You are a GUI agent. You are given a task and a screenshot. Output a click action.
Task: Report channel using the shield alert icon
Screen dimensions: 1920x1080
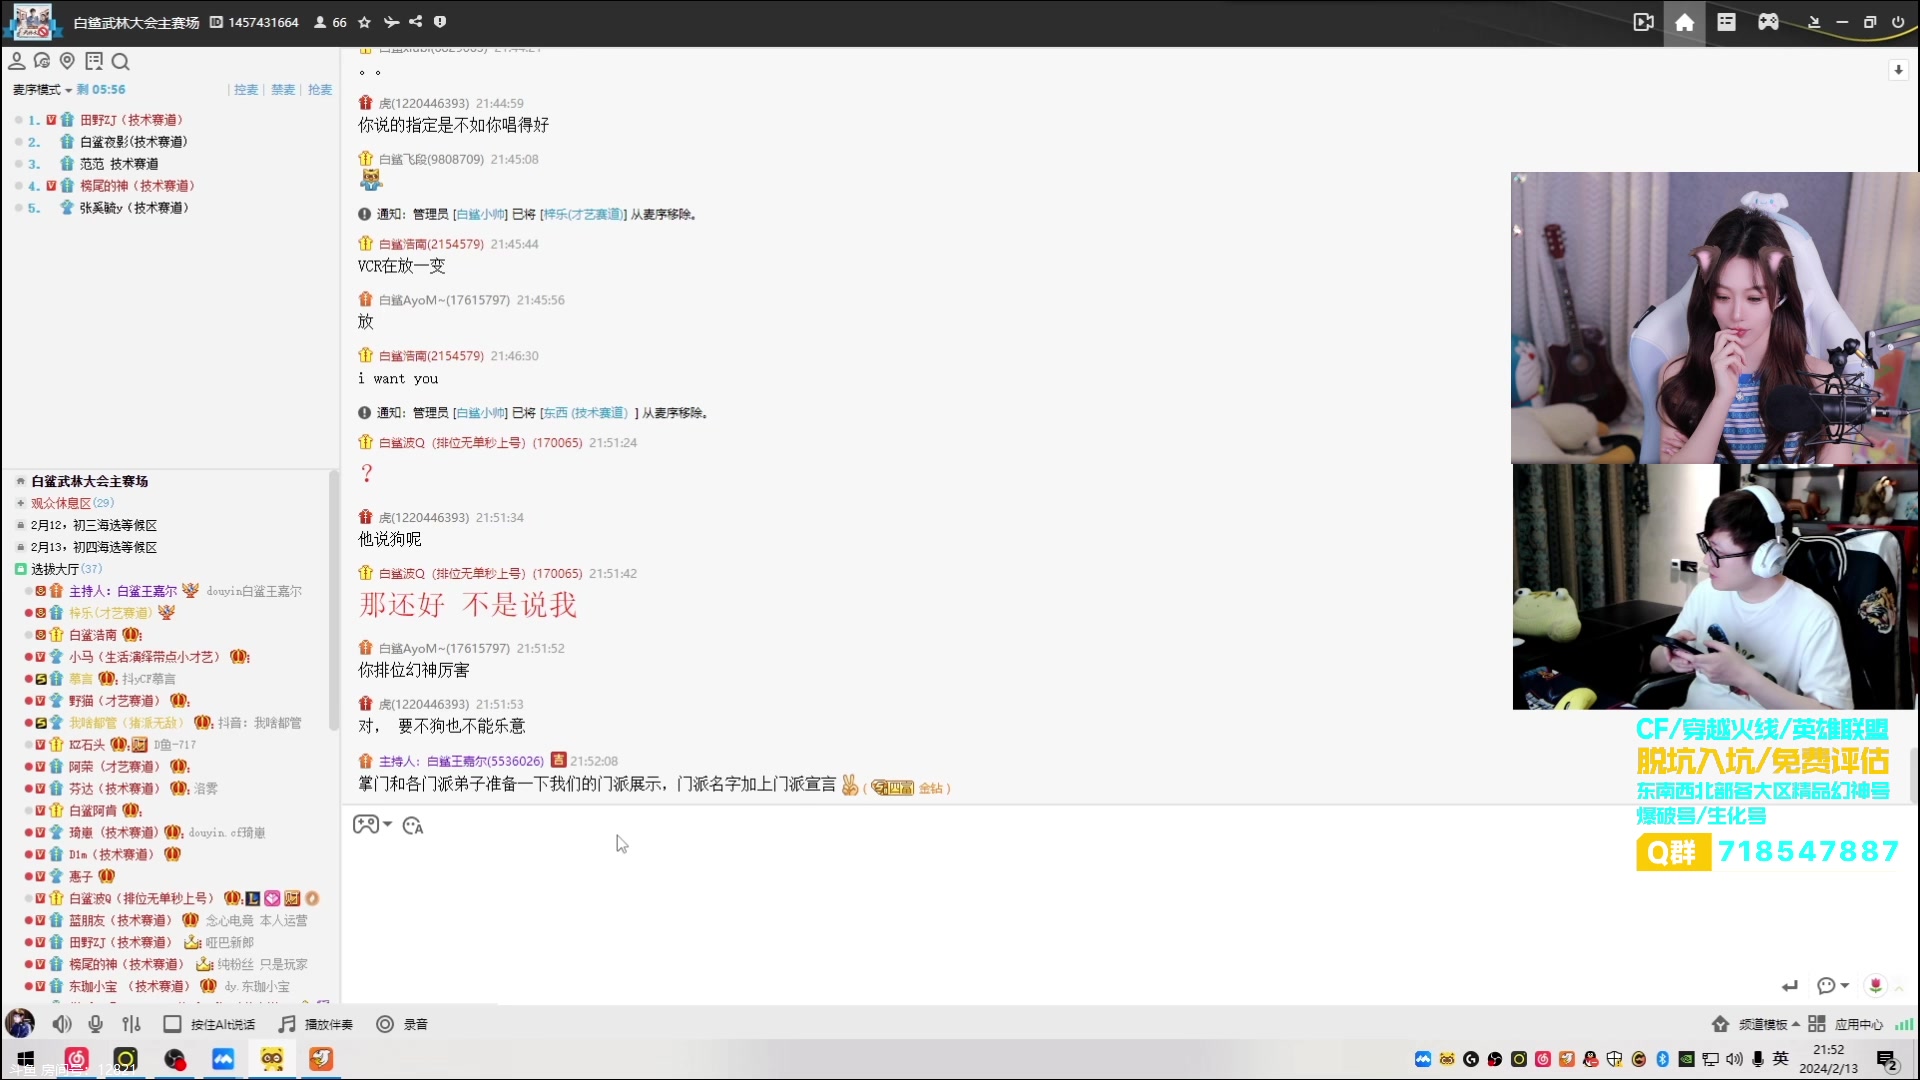[x=440, y=22]
